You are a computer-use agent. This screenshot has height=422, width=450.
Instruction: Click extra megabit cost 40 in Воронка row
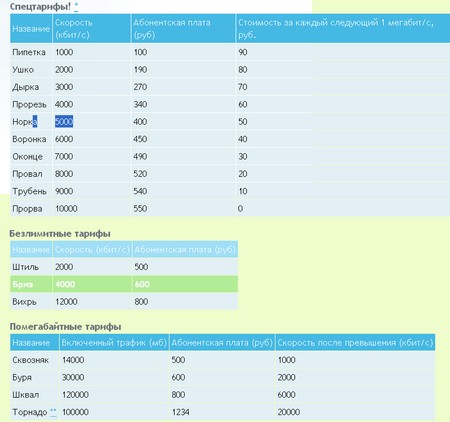tap(243, 139)
